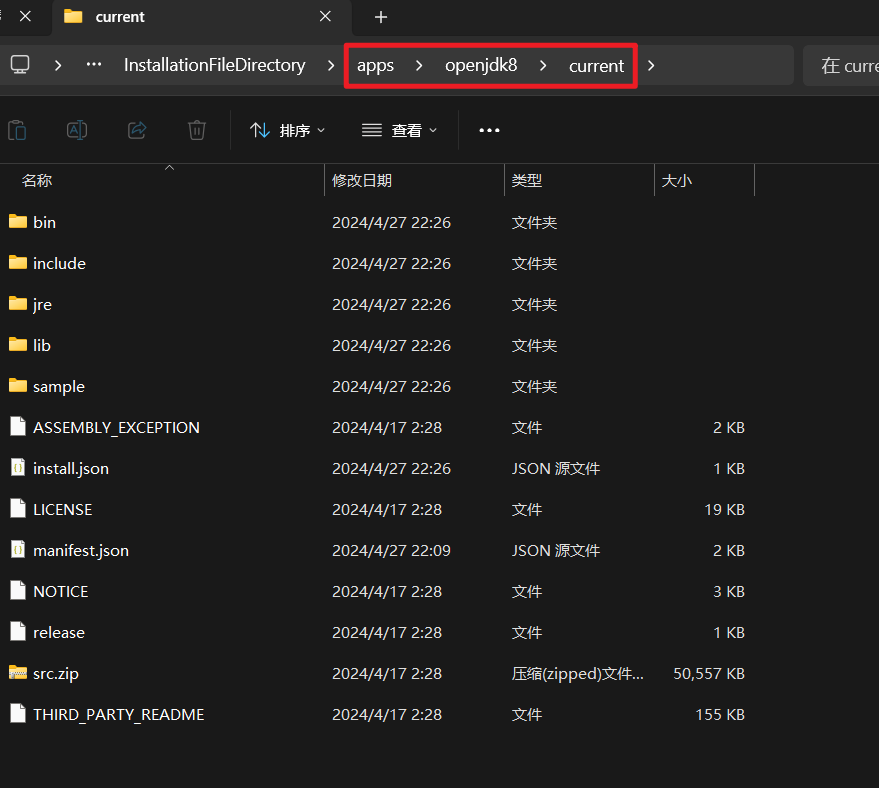This screenshot has height=788, width=879.
Task: Open the view (查看) dropdown
Action: pyautogui.click(x=399, y=131)
